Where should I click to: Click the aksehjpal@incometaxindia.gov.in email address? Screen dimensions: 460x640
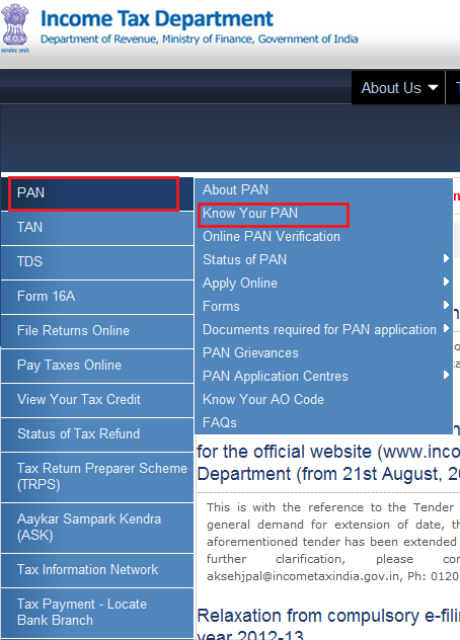tap(304, 576)
